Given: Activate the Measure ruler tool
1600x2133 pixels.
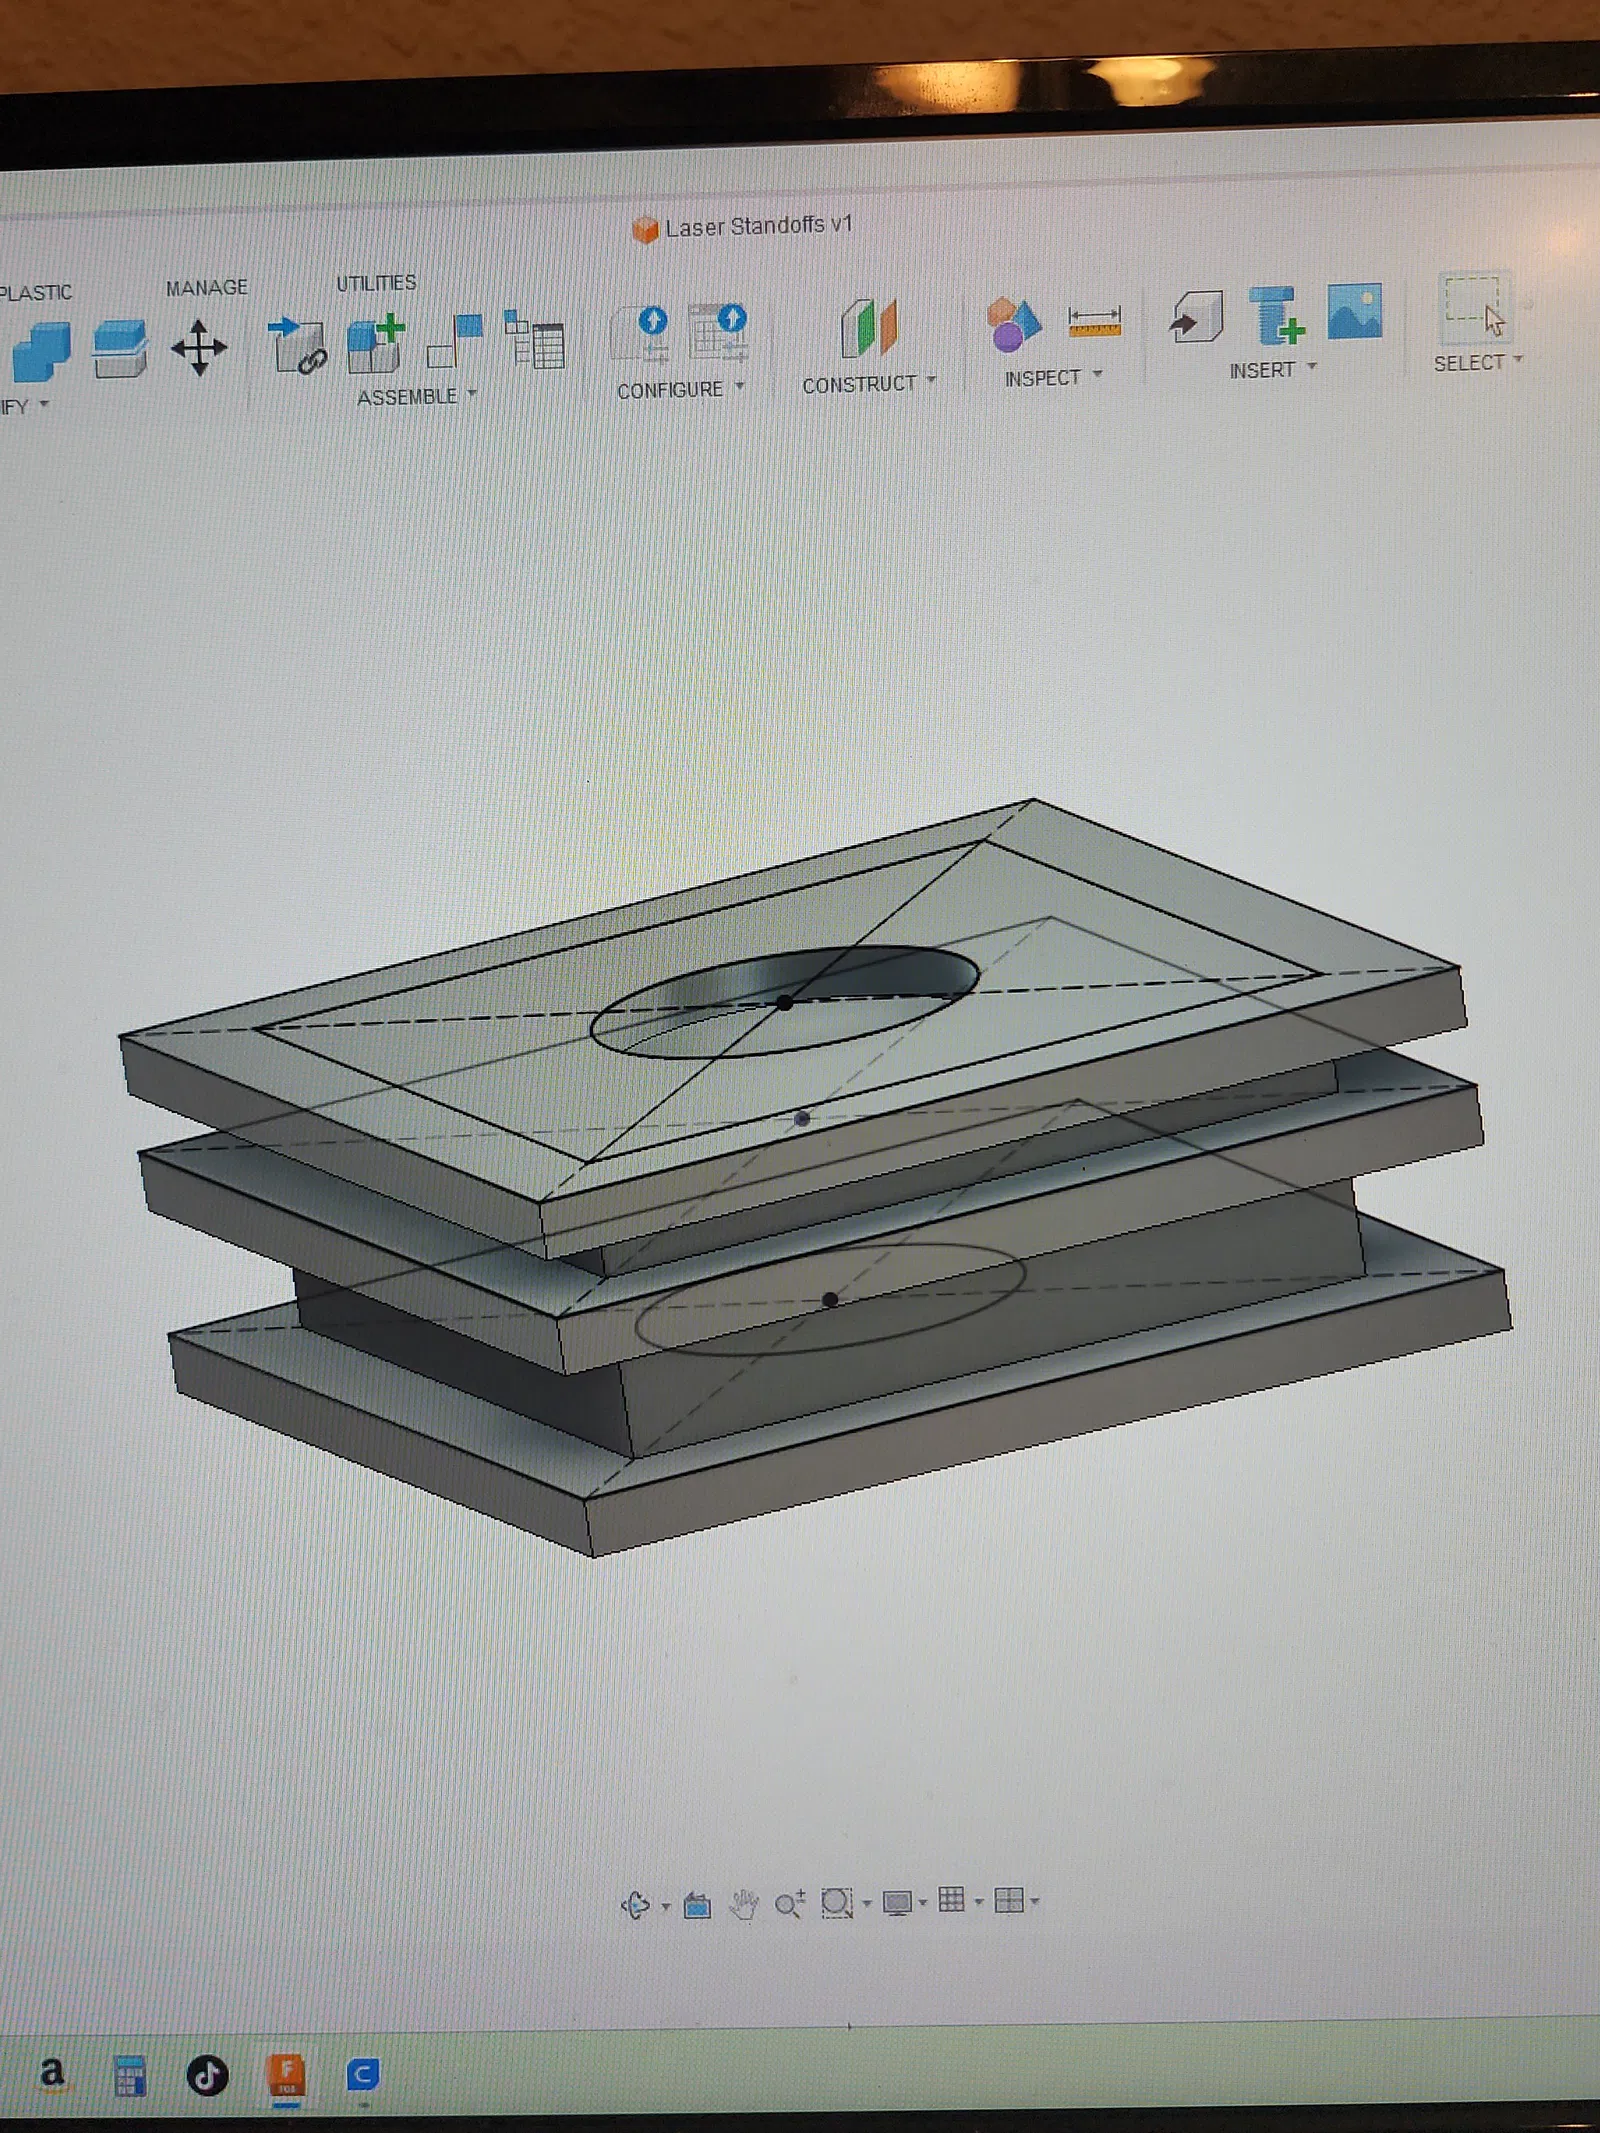Looking at the screenshot, I should (x=1094, y=322).
